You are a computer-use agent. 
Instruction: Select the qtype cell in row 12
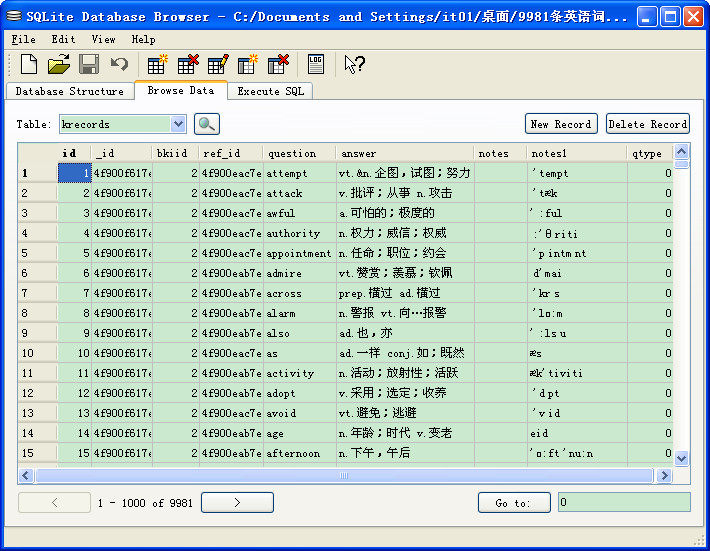pos(650,393)
